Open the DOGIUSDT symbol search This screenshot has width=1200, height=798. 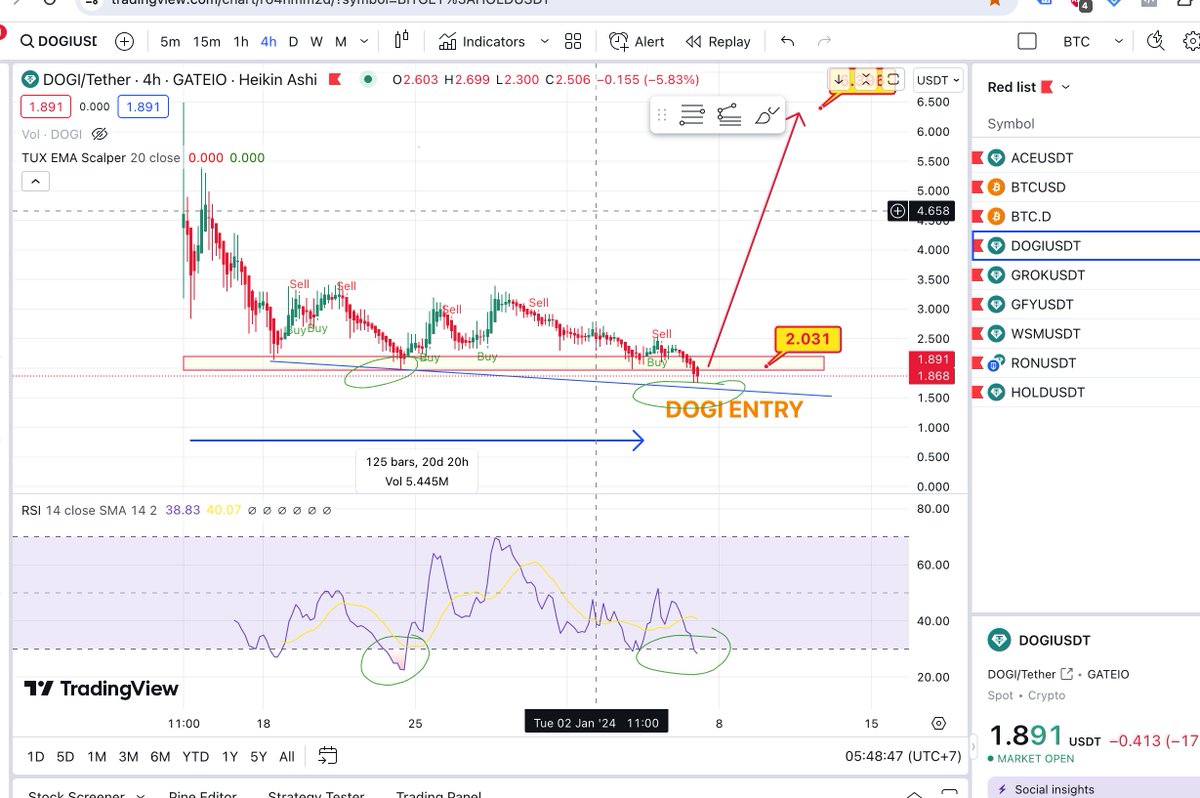pos(60,42)
